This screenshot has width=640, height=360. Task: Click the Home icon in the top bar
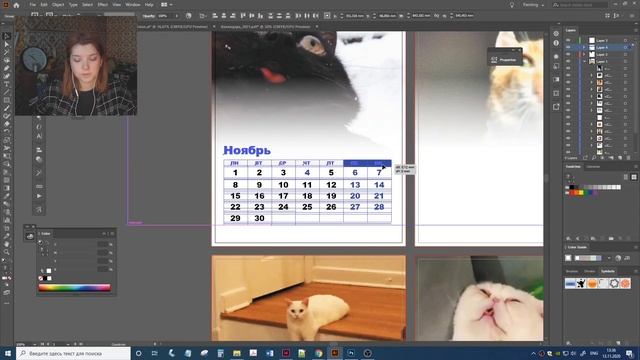16,5
